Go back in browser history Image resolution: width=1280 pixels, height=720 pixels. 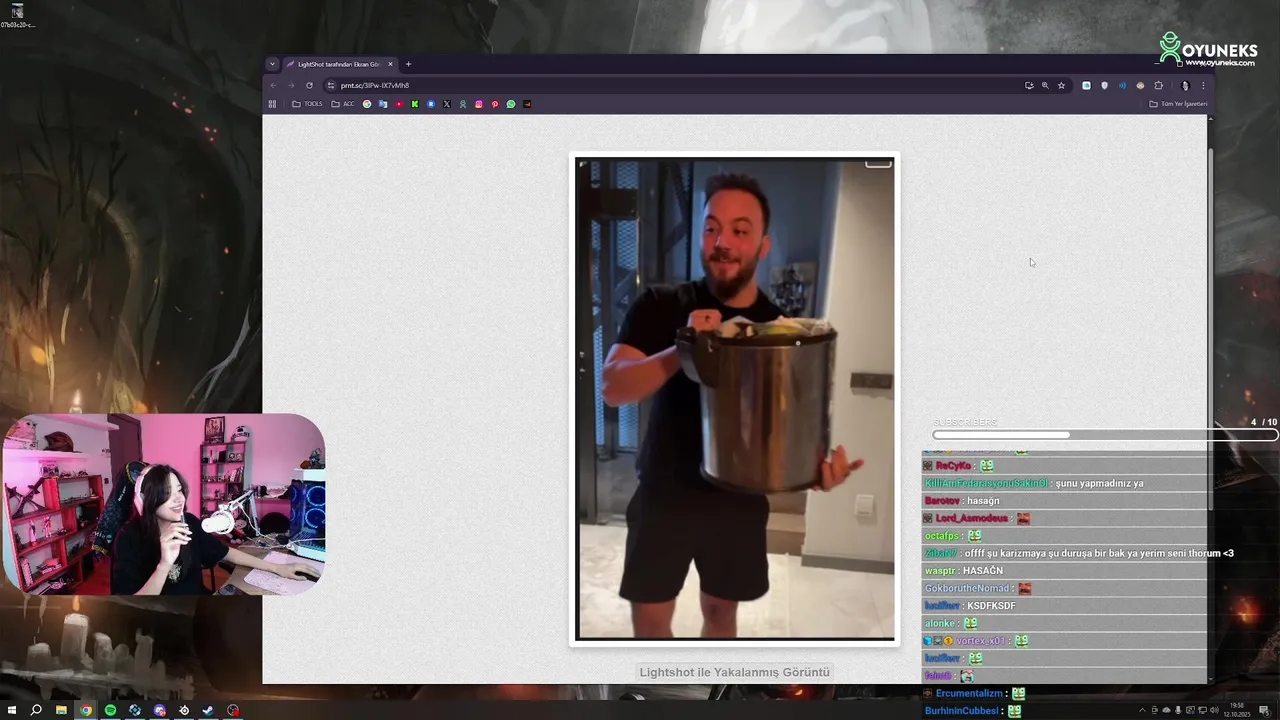pyautogui.click(x=273, y=85)
